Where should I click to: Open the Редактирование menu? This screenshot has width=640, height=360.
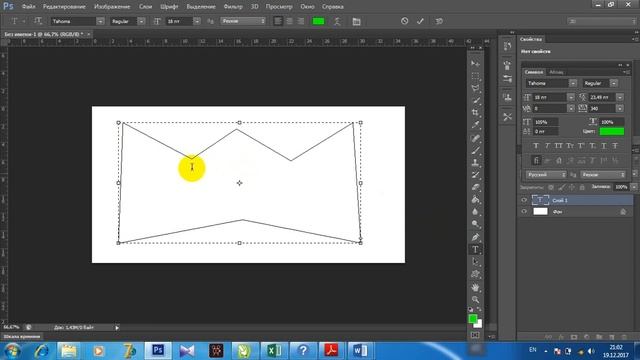[64, 7]
